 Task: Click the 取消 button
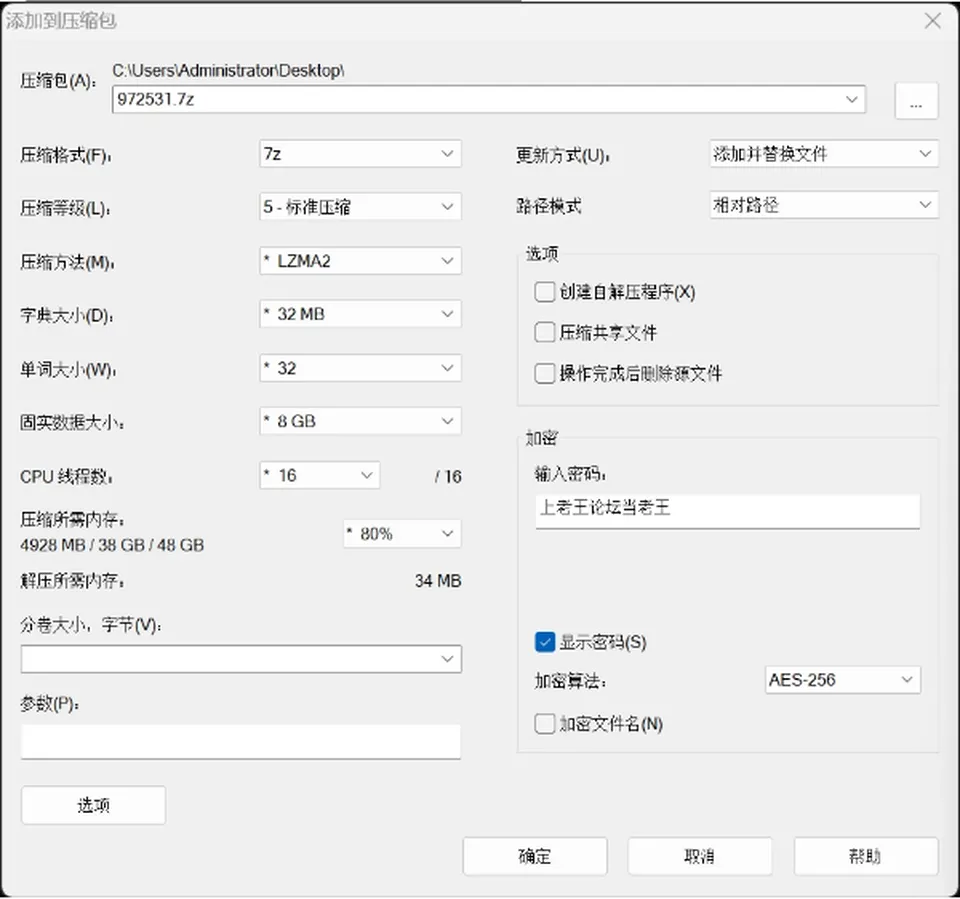point(699,856)
